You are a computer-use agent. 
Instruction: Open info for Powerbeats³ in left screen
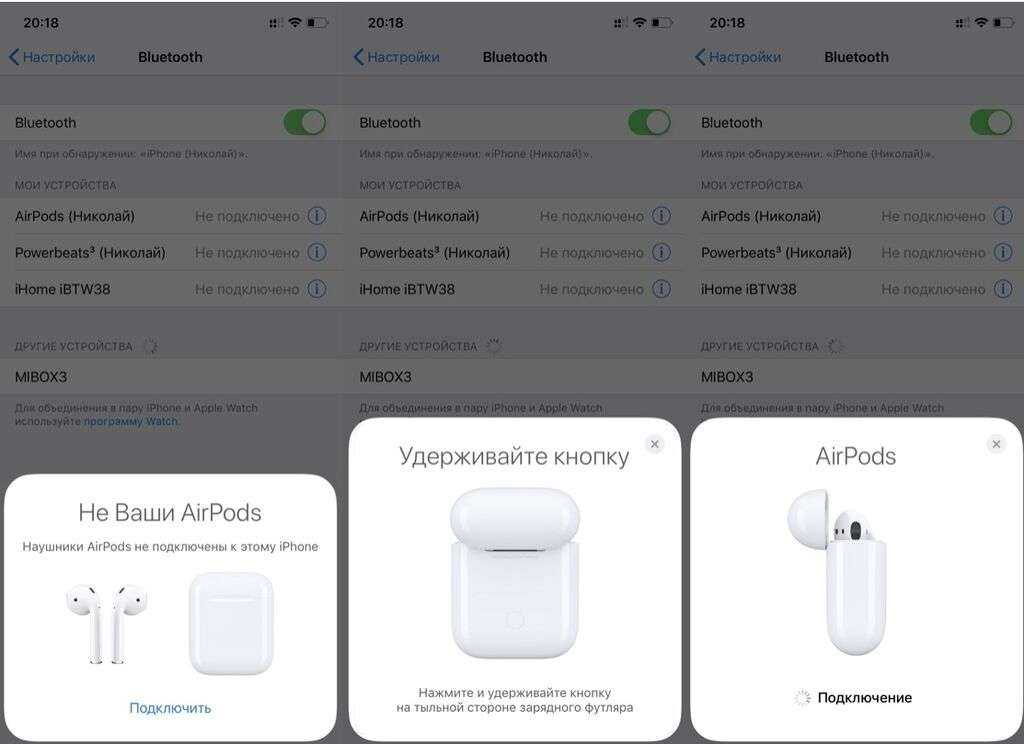[x=317, y=252]
